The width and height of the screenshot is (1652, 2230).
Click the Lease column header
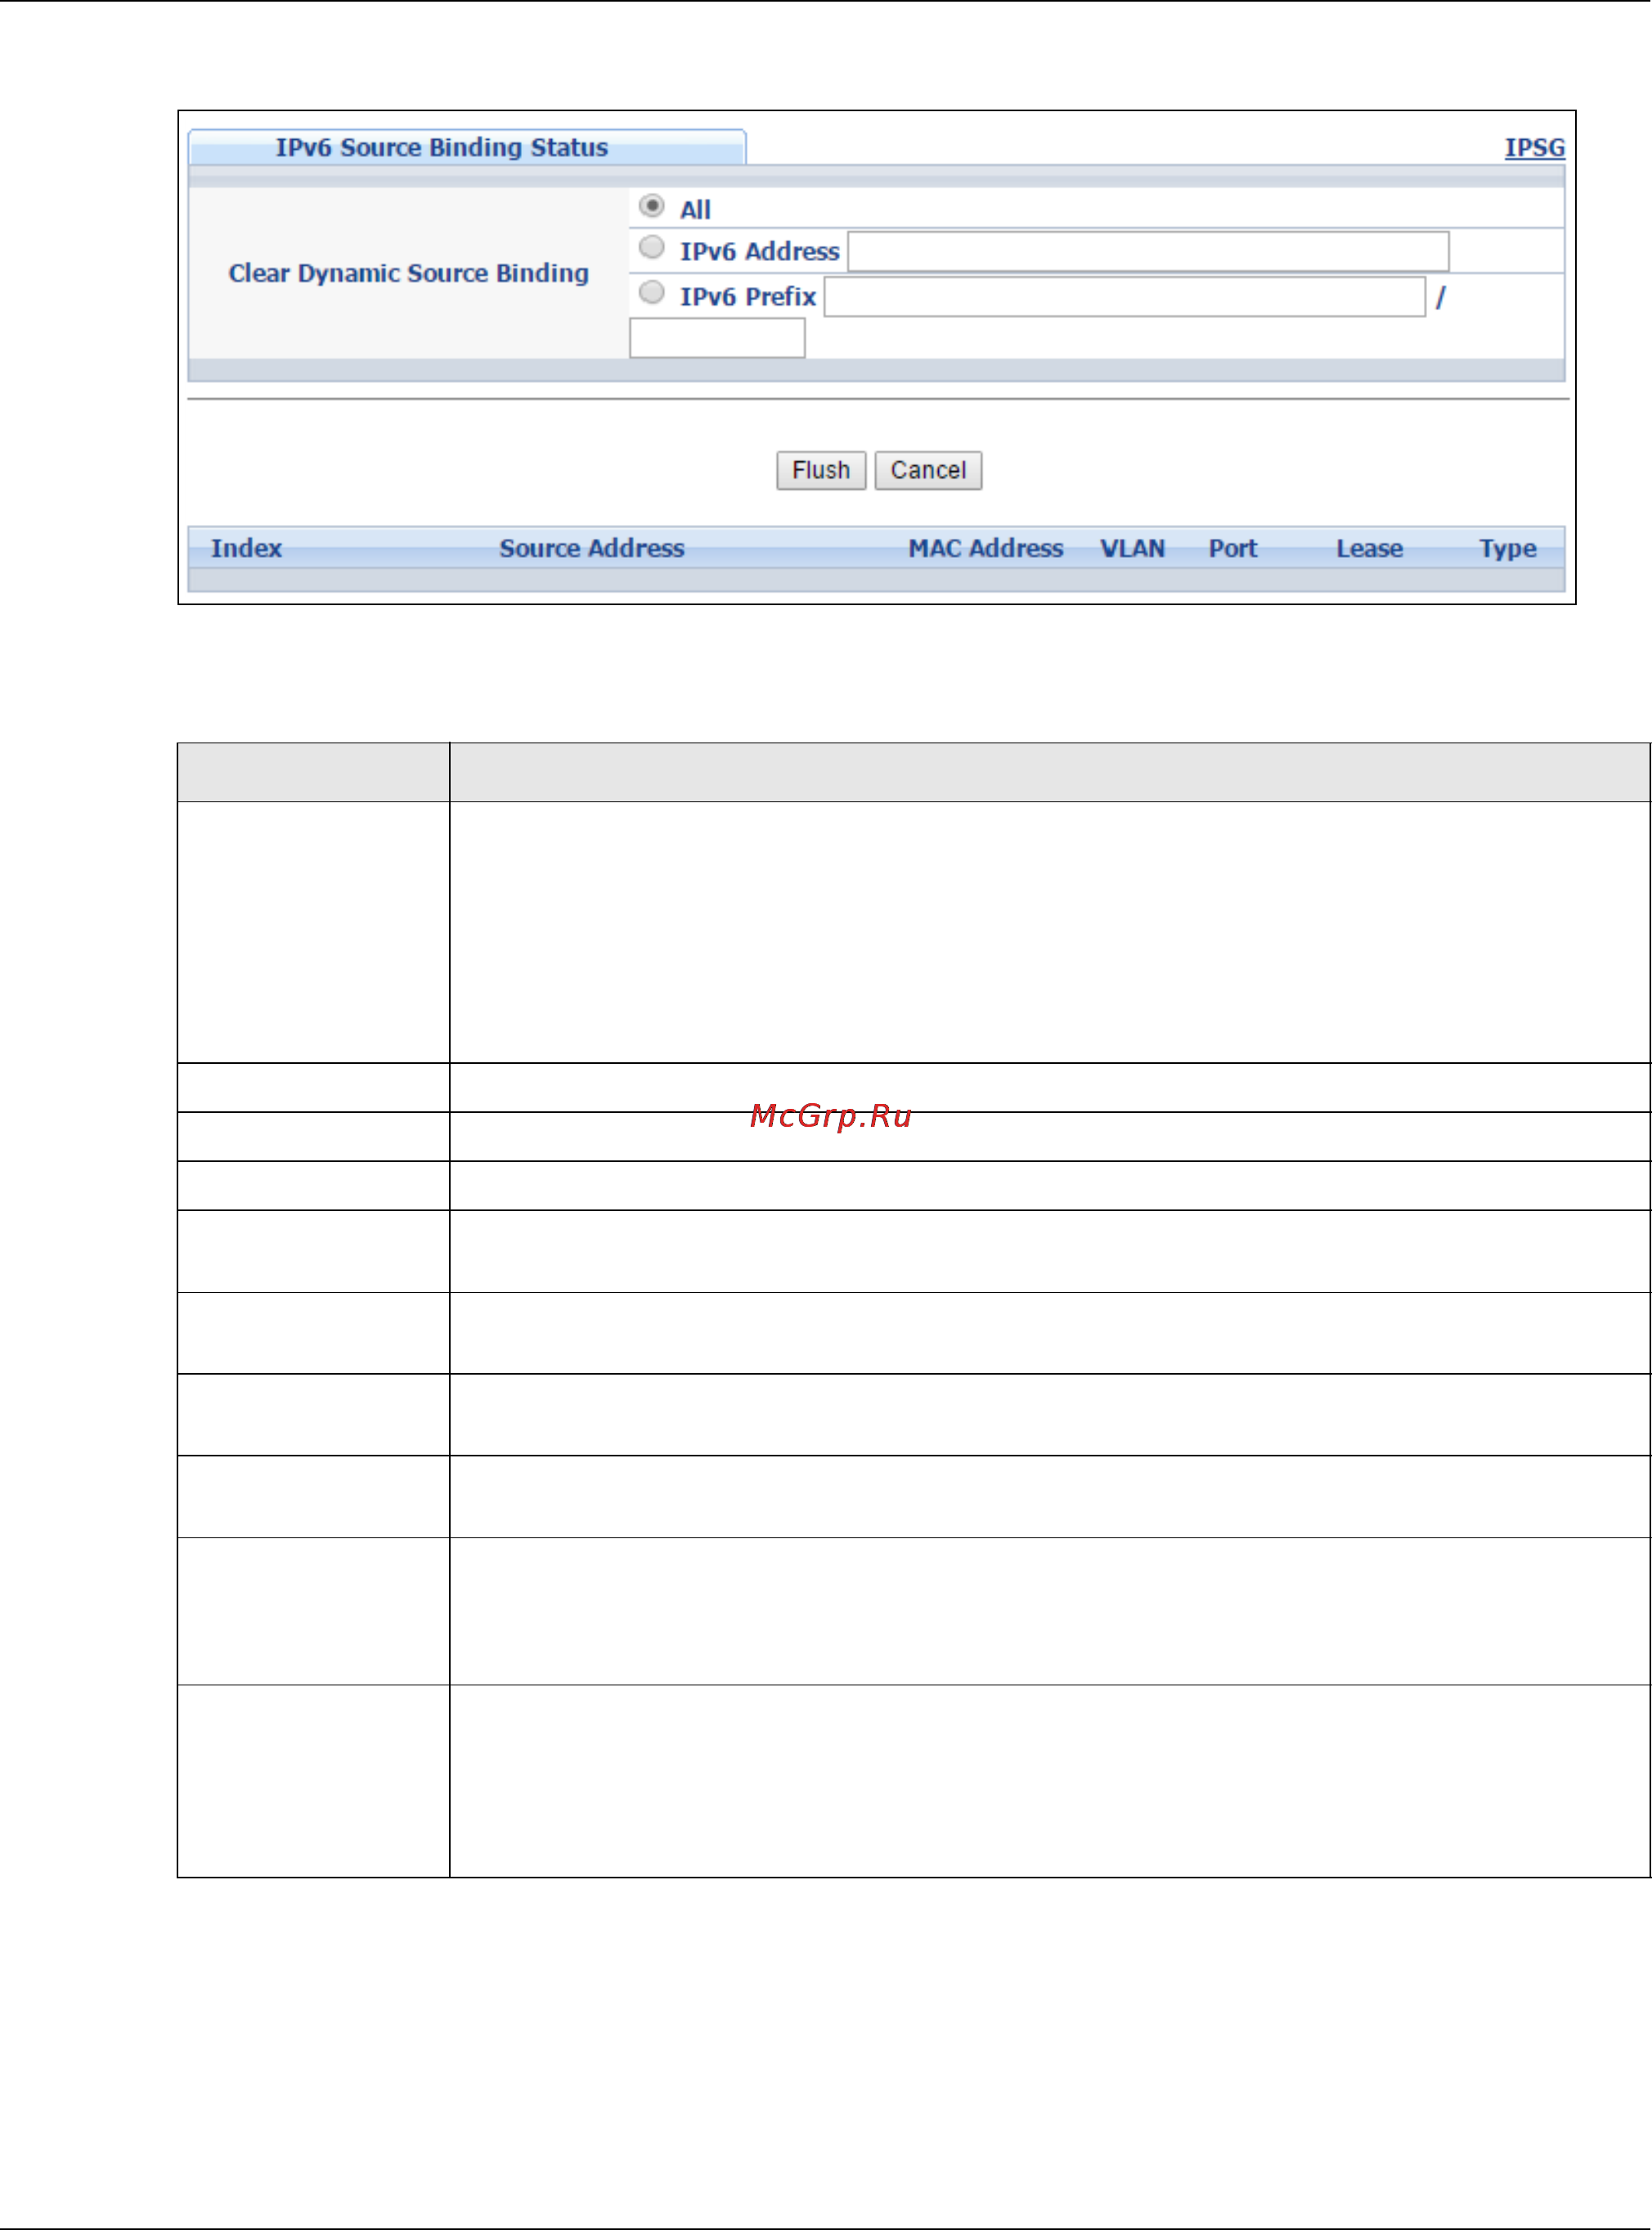pyautogui.click(x=1369, y=548)
